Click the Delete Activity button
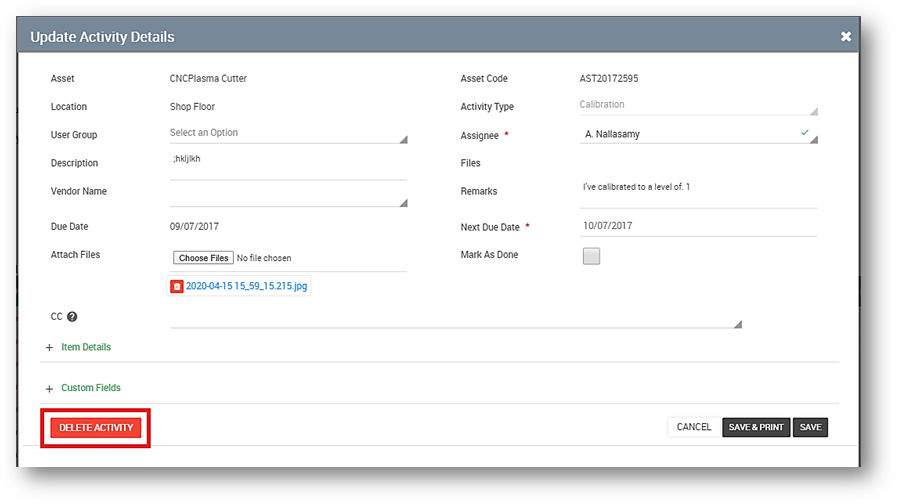This screenshot has height=504, width=898. point(96,428)
